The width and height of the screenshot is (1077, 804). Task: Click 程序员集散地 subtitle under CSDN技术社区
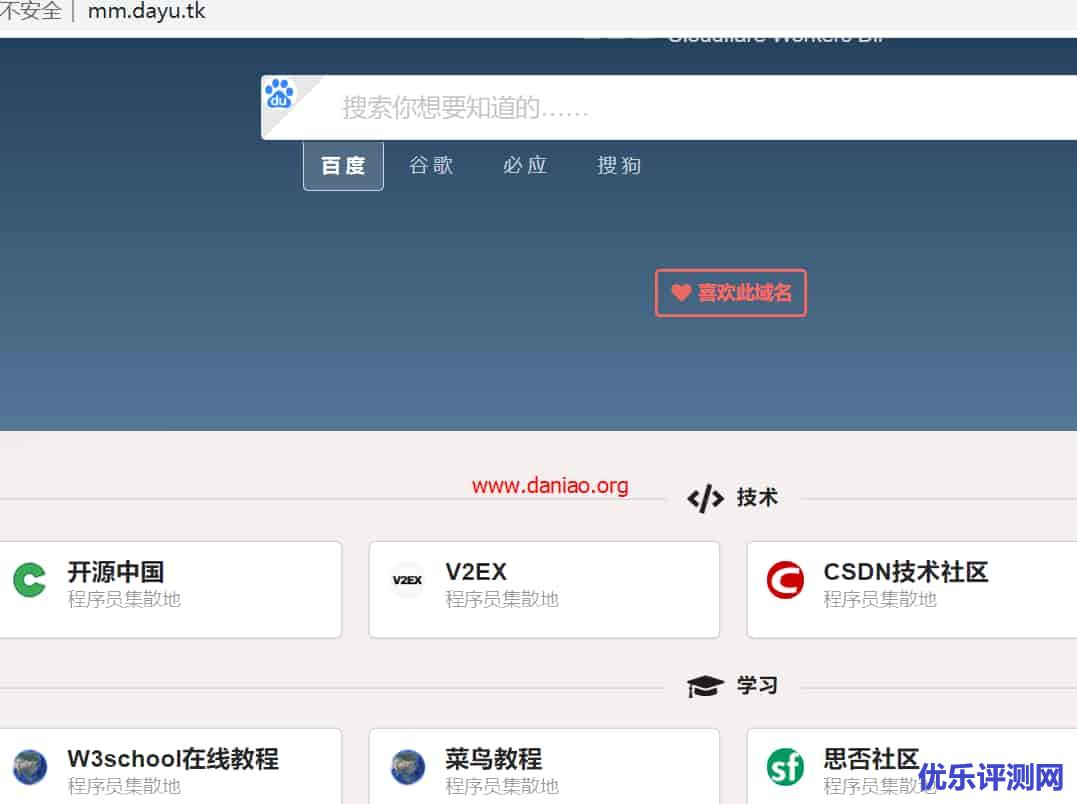coord(880,599)
